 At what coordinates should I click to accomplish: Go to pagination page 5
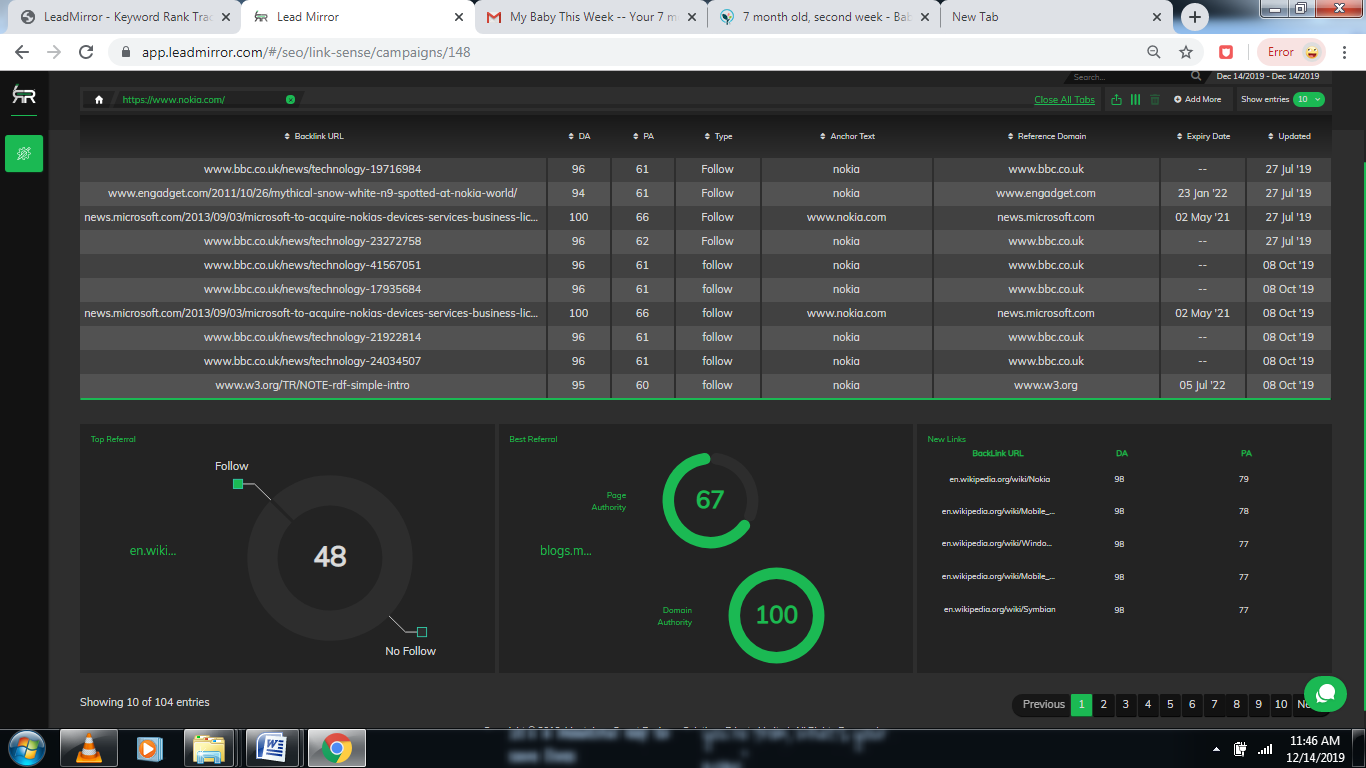click(1170, 704)
